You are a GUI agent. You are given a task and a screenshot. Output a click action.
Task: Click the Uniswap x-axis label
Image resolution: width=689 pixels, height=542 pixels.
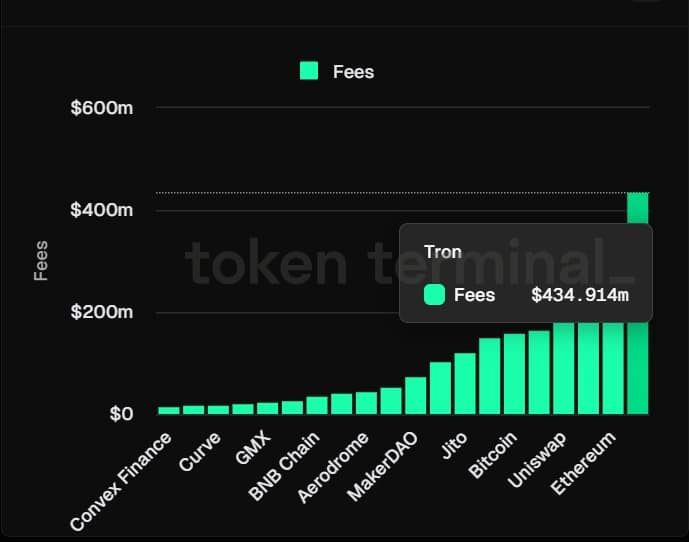[537, 460]
